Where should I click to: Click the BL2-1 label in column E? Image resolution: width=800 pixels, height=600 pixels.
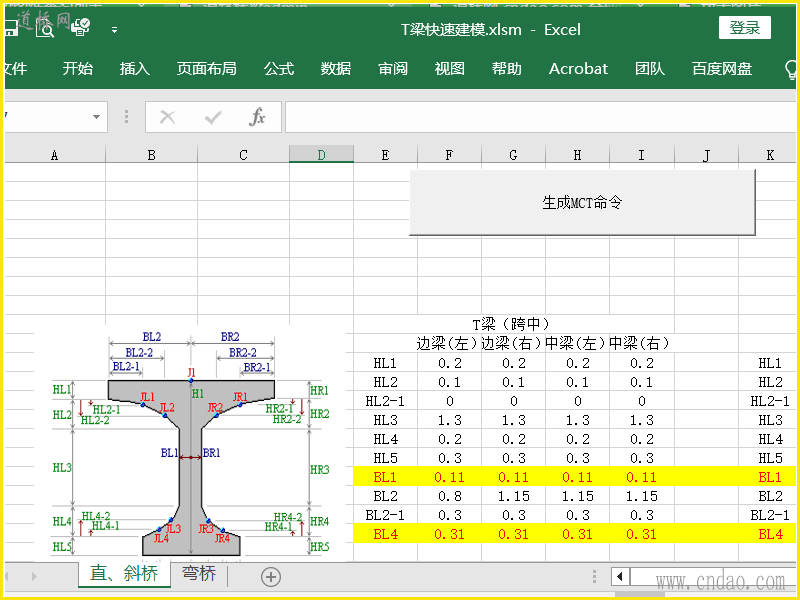[x=385, y=515]
